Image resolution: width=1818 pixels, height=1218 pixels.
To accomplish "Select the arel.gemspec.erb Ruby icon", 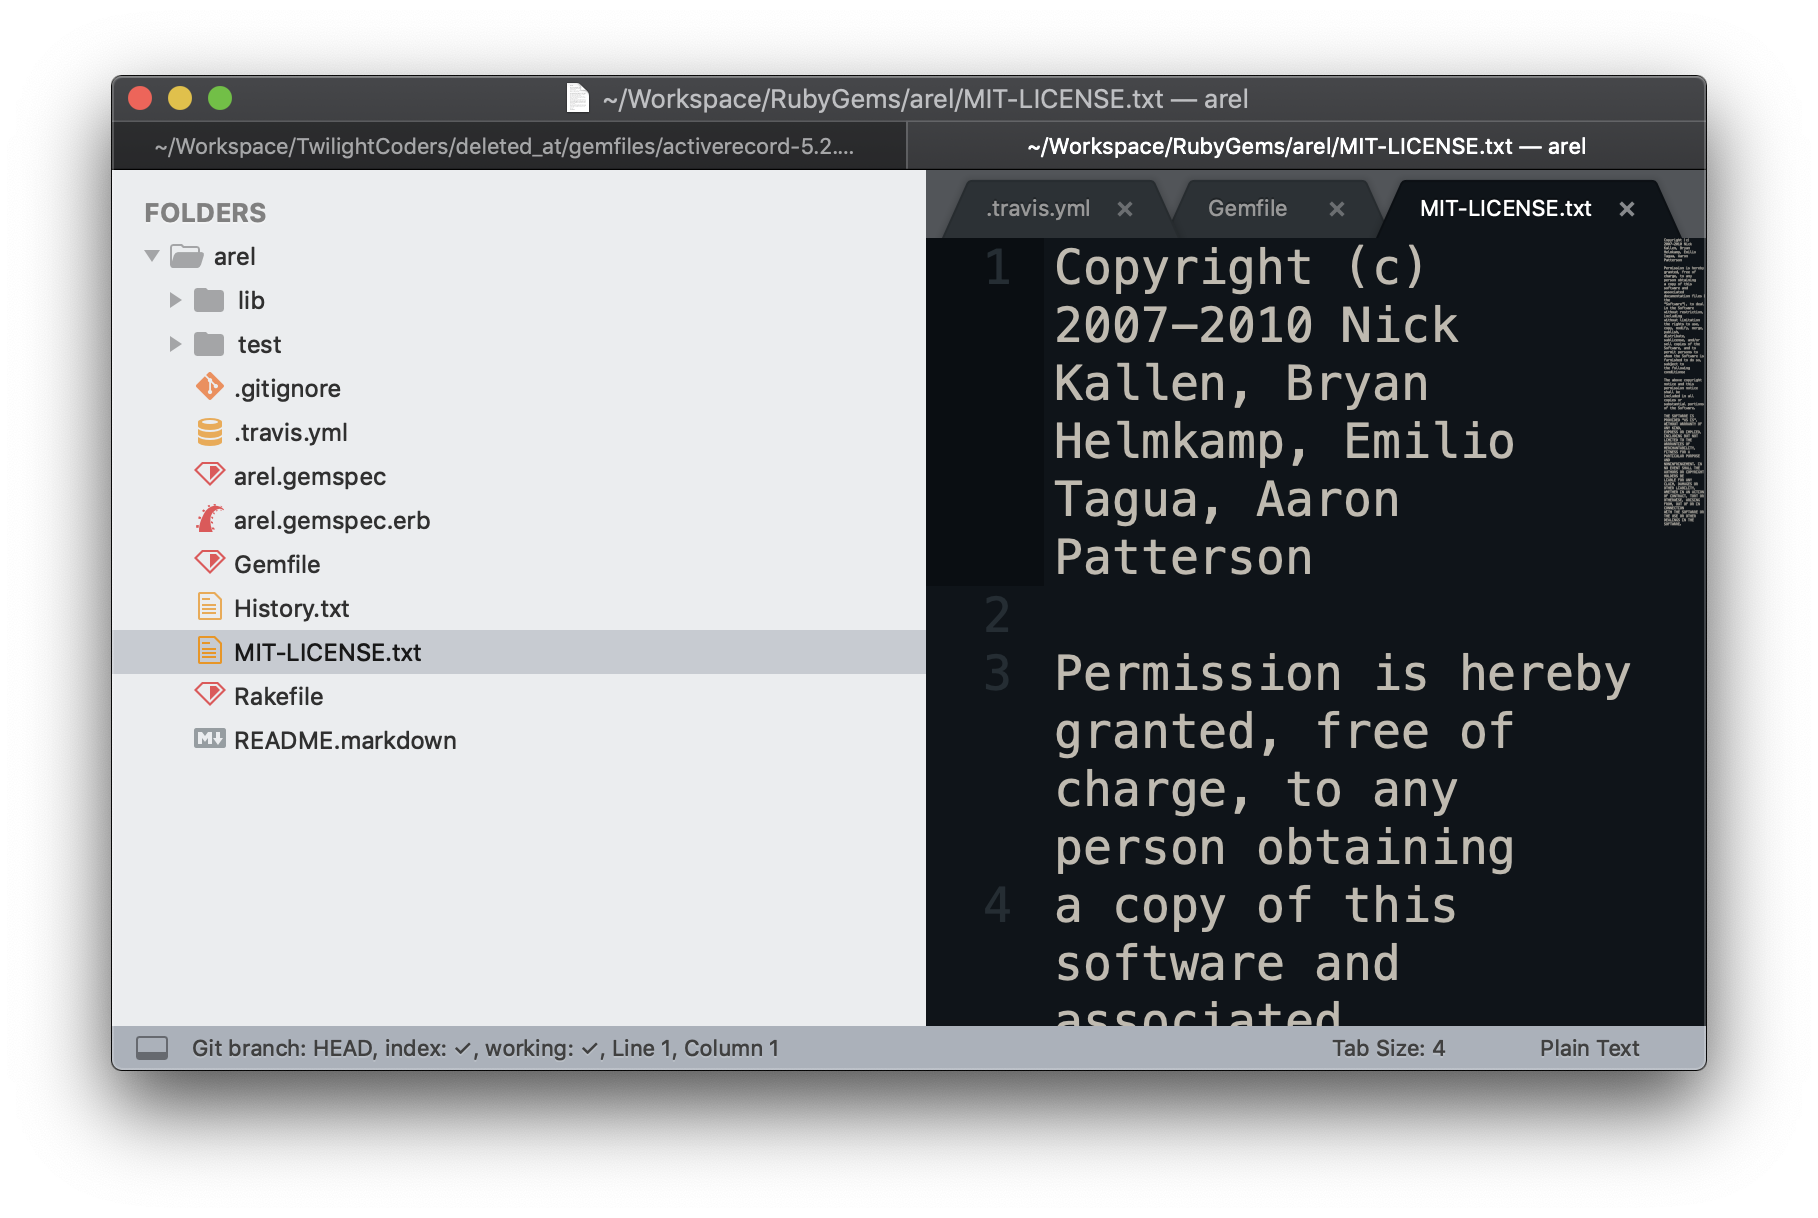I will 209,520.
